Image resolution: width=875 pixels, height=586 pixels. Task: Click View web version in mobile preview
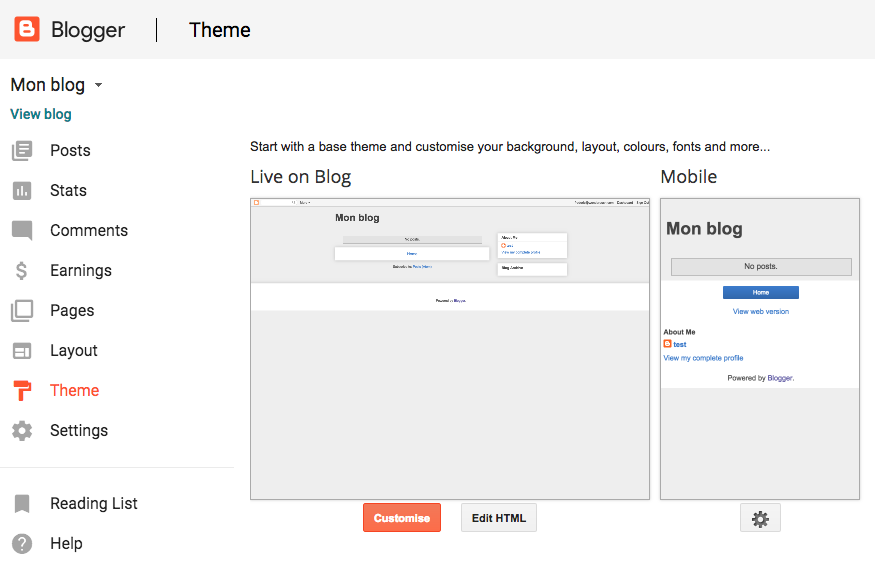tap(761, 311)
